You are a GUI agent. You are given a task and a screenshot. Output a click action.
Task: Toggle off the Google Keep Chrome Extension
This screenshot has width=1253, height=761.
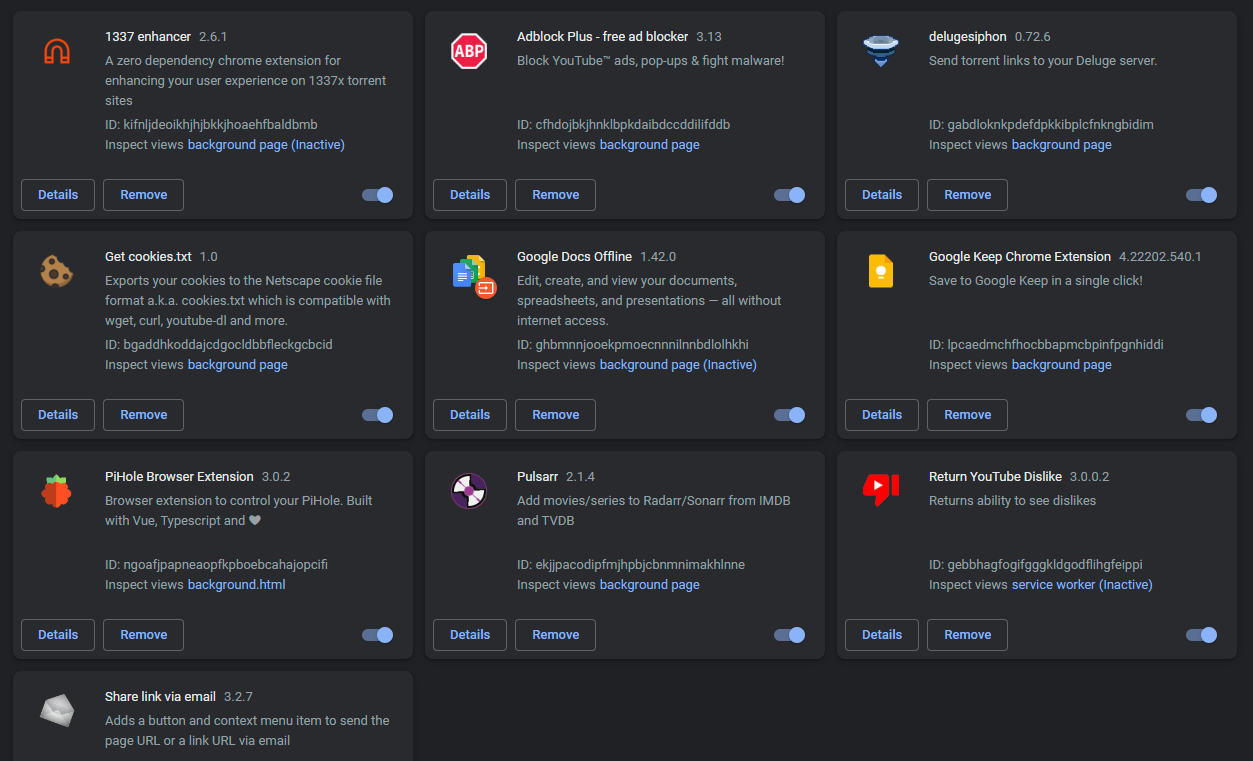click(x=1202, y=415)
